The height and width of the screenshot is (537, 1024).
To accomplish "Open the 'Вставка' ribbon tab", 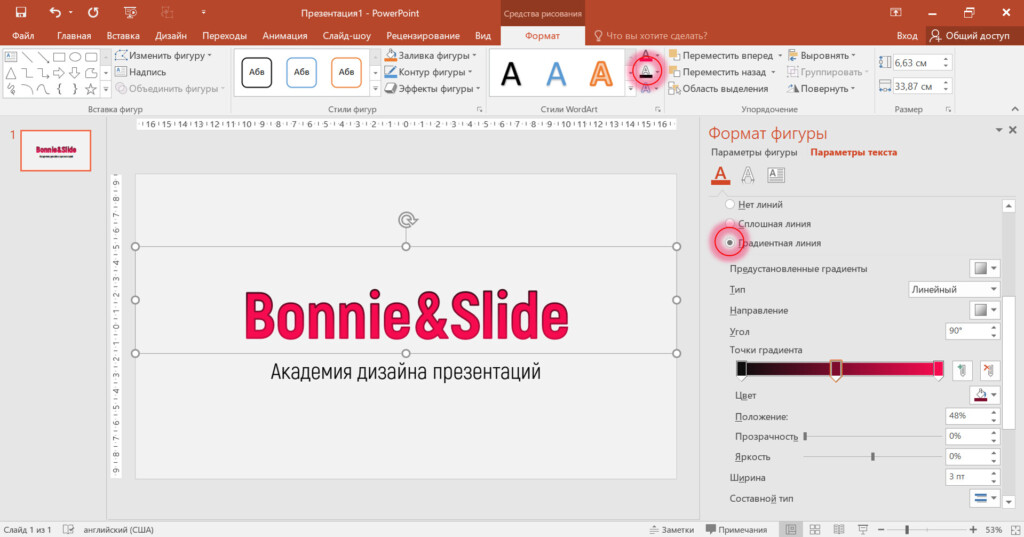I will [123, 35].
